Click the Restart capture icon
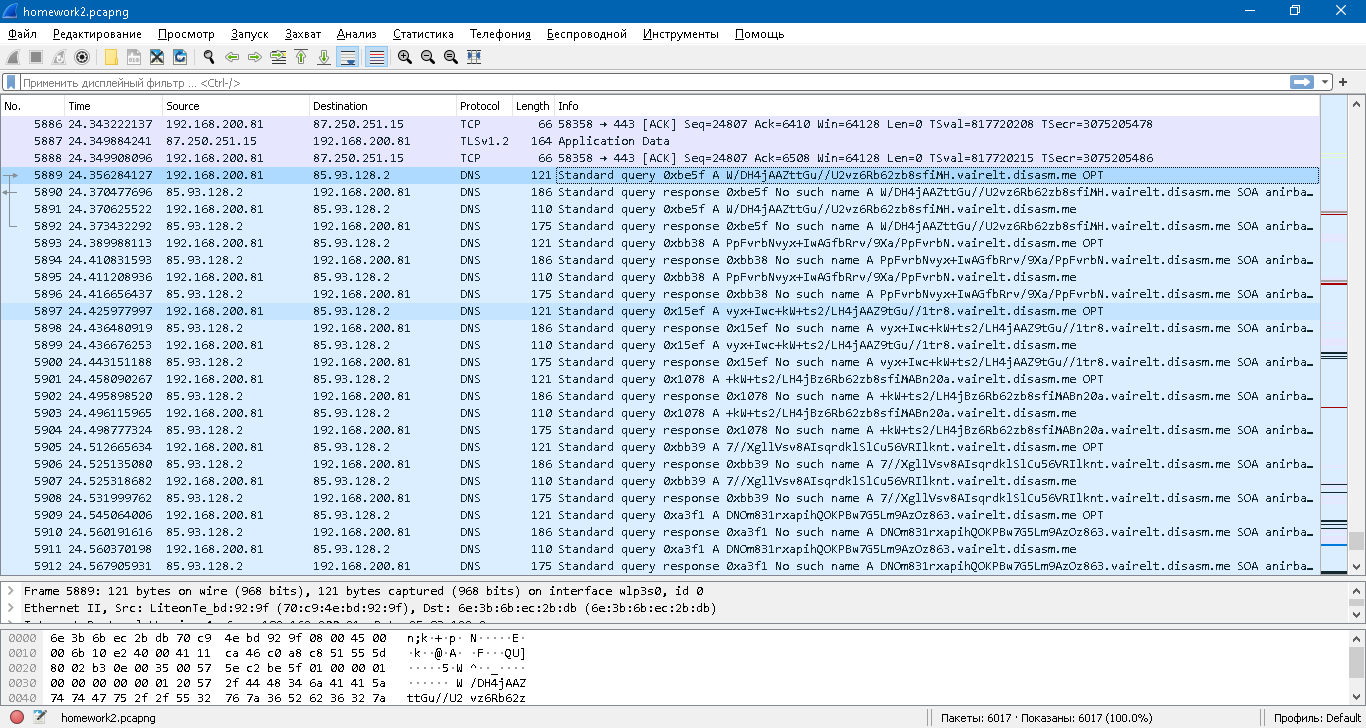1366x728 pixels. coord(59,57)
